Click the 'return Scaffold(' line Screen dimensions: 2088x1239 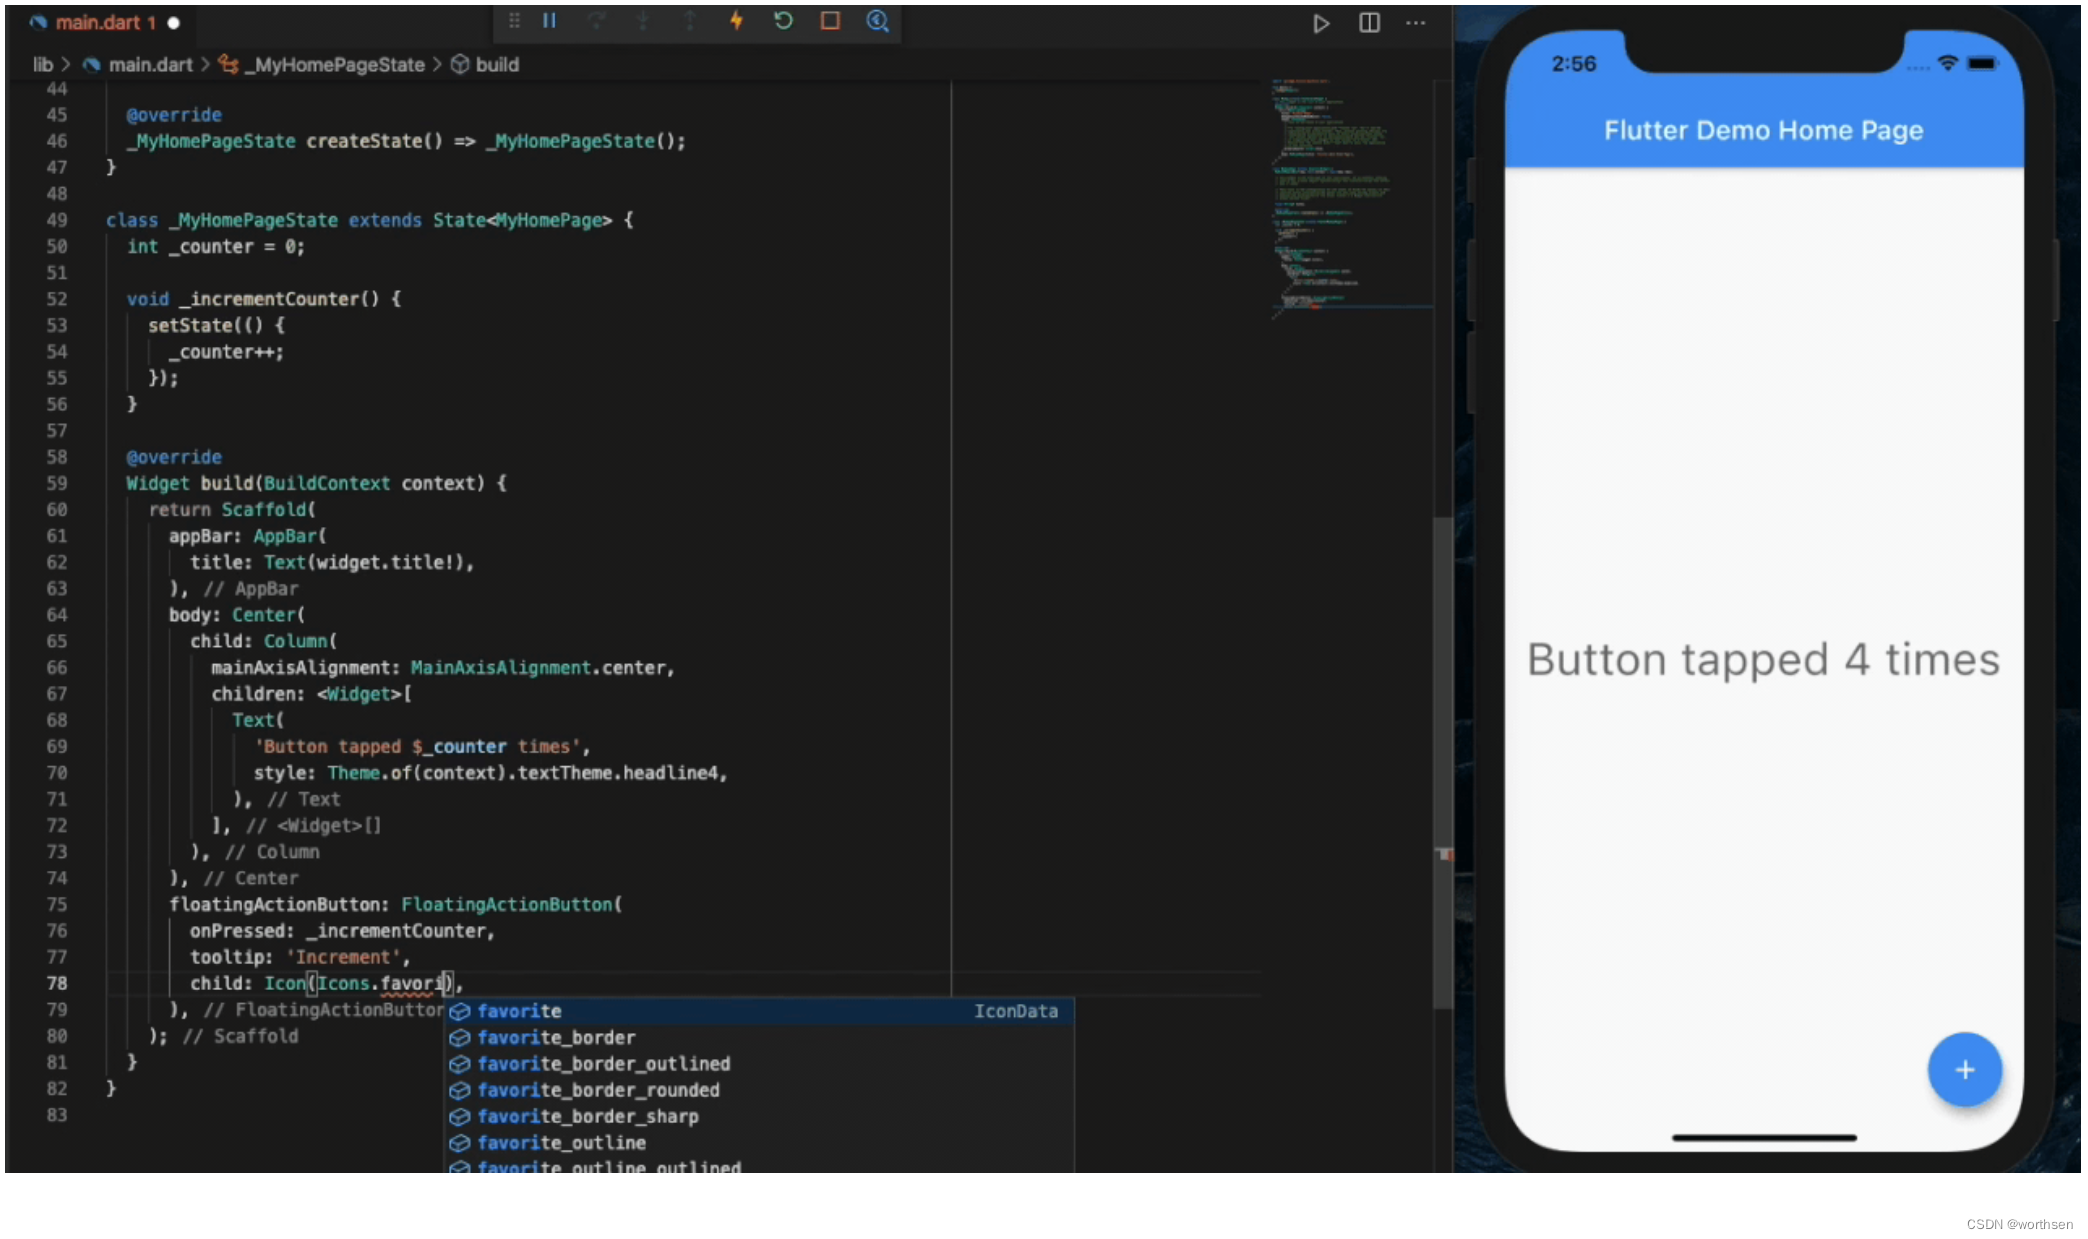tap(232, 510)
